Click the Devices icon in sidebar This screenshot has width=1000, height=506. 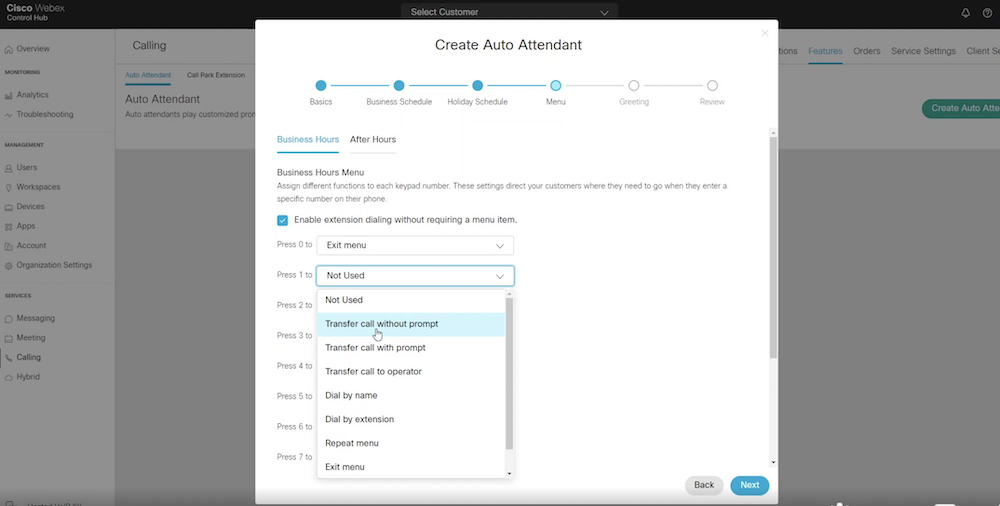point(9,207)
